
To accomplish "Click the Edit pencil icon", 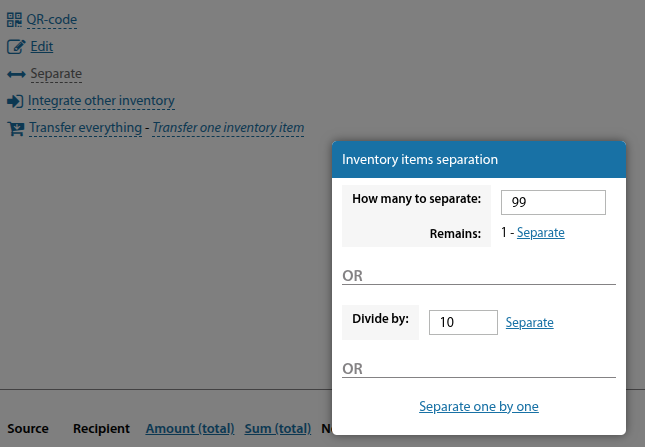I will (x=14, y=46).
